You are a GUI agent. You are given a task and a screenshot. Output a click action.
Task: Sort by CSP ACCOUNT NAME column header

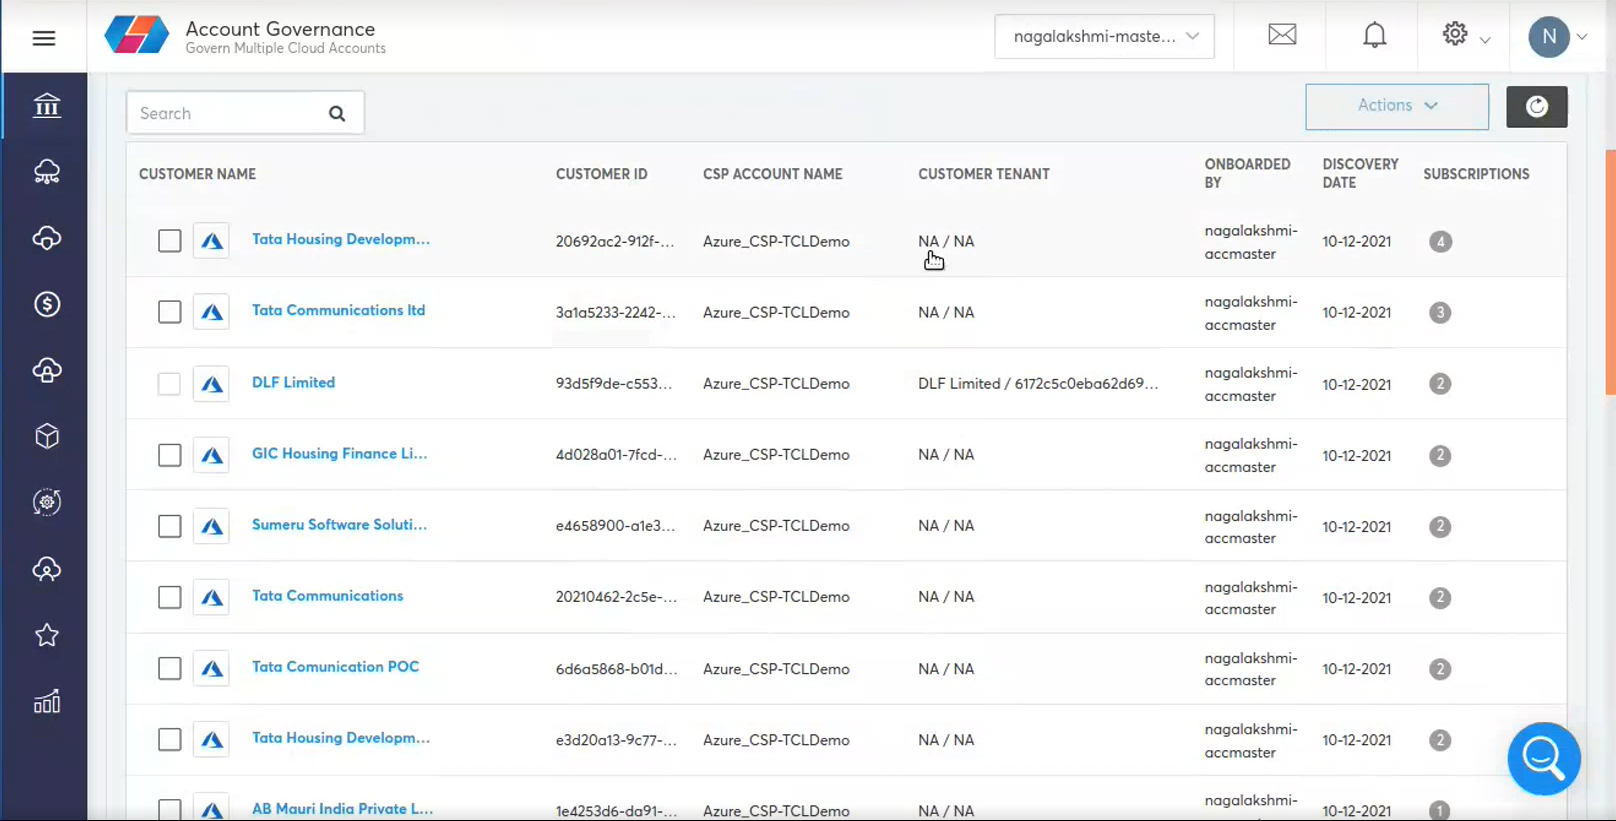772,174
